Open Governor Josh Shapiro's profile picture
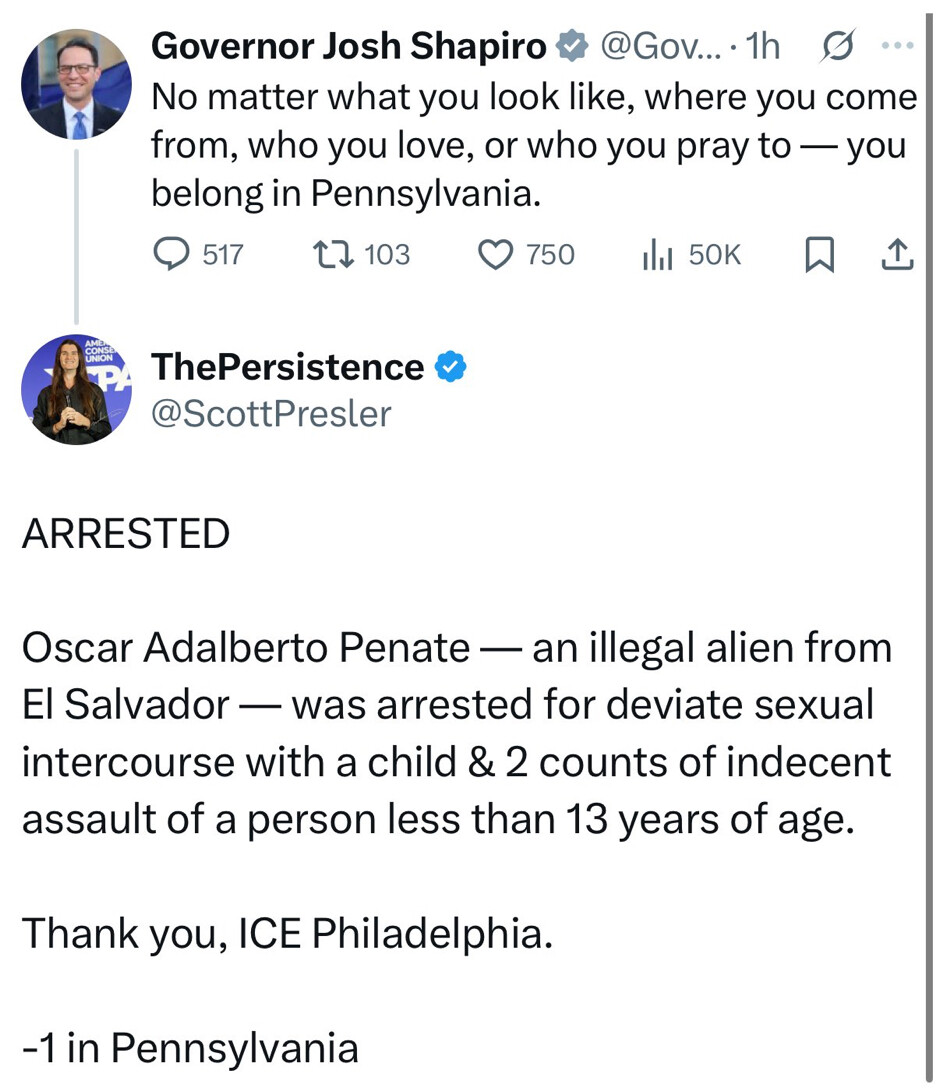The width and height of the screenshot is (940, 1092). pos(76,84)
